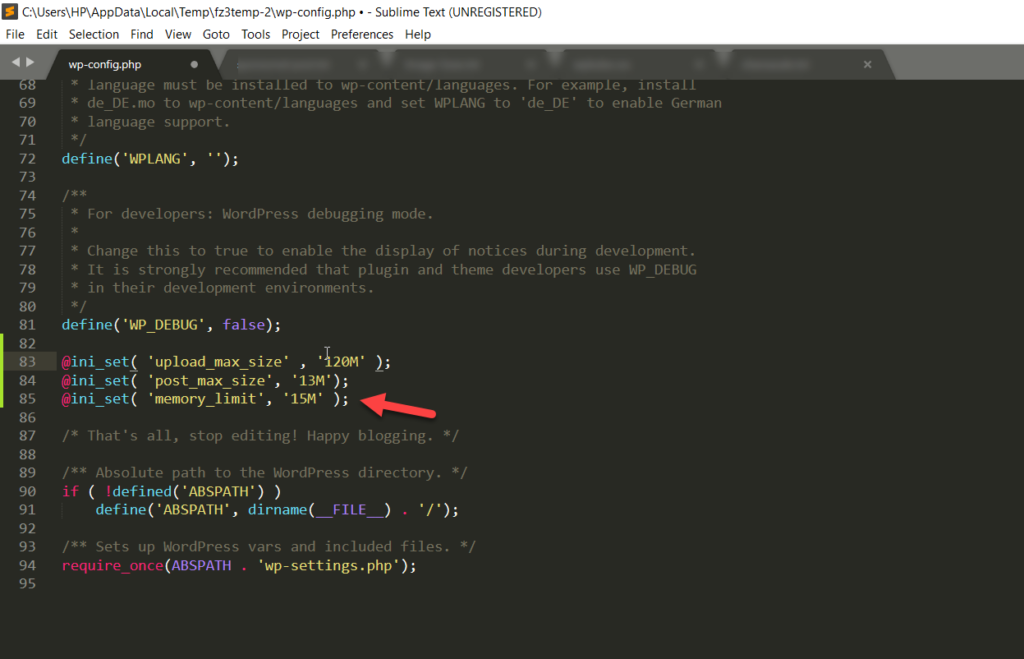Screen dimensions: 1024x659
Task: Click the next tab right arrow
Action: click(30, 62)
